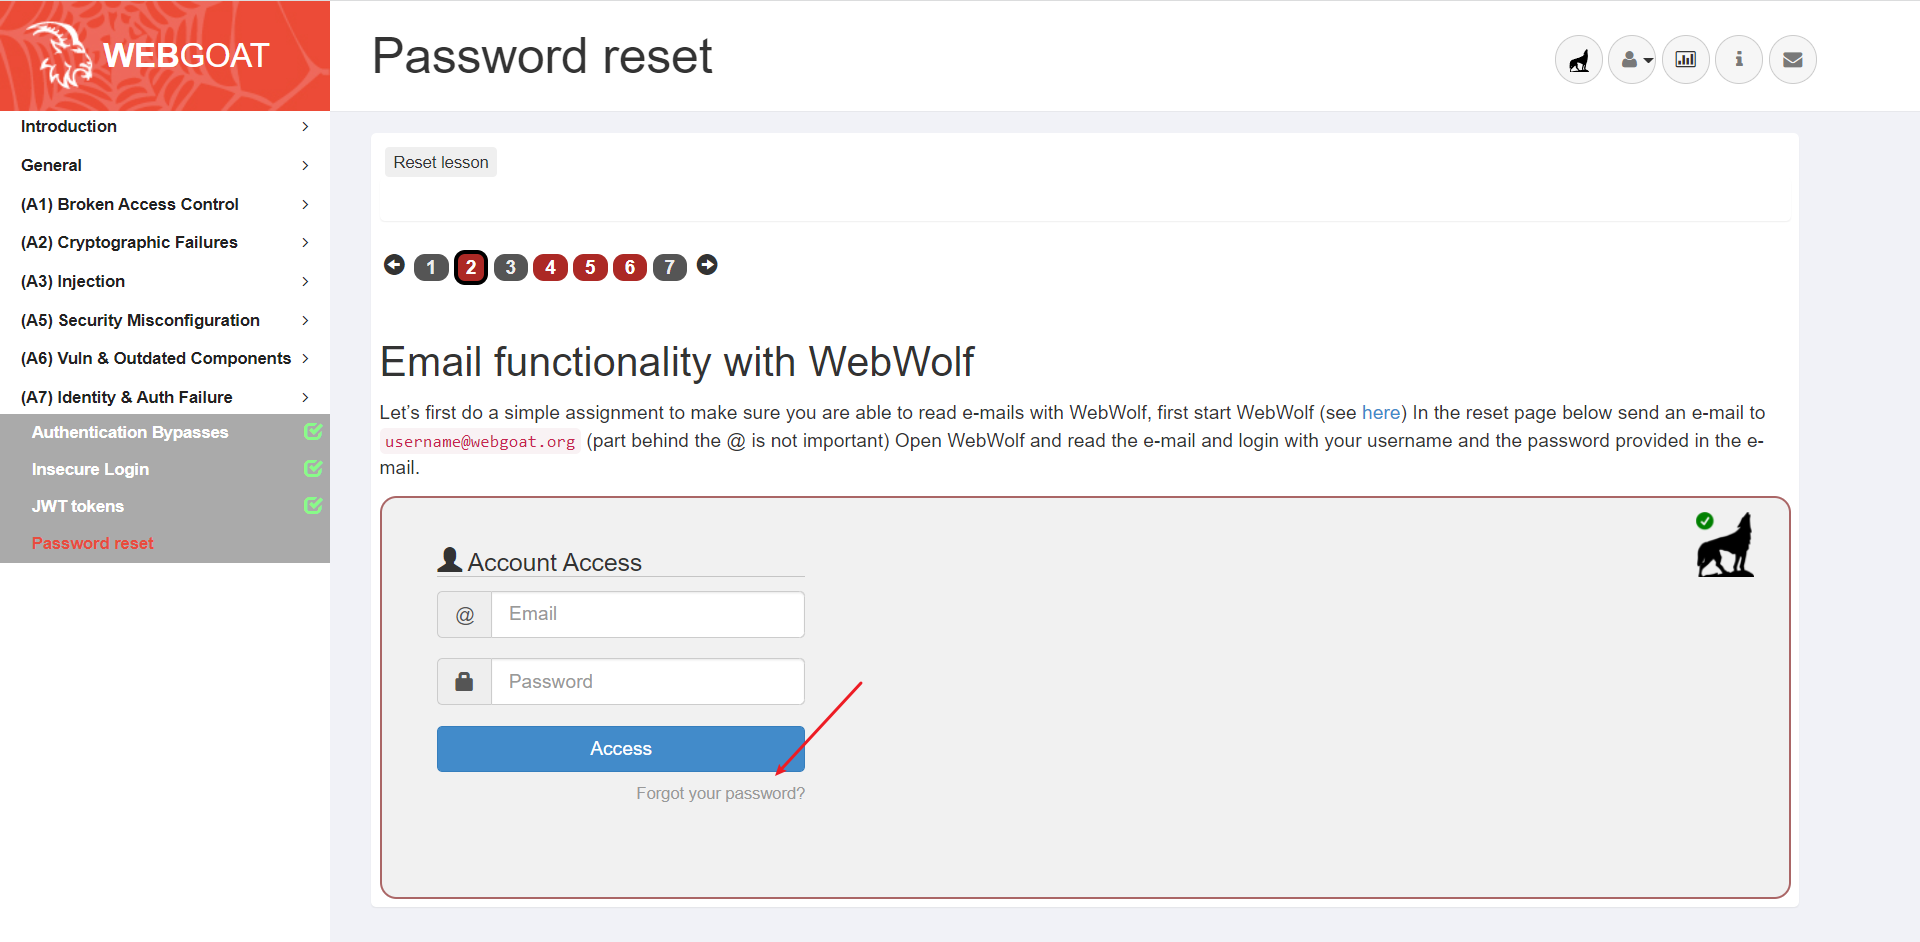Screen dimensions: 1920x942
Task: Open the Insecure Login lesson
Action: coord(90,469)
